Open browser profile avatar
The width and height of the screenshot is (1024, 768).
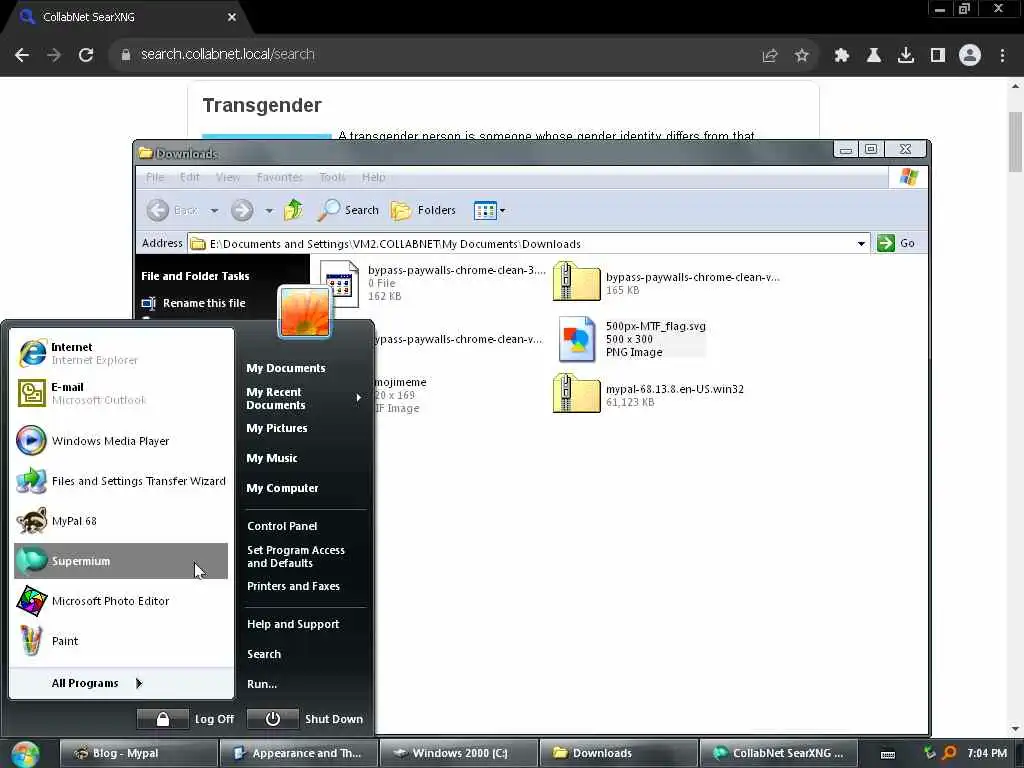tap(970, 55)
